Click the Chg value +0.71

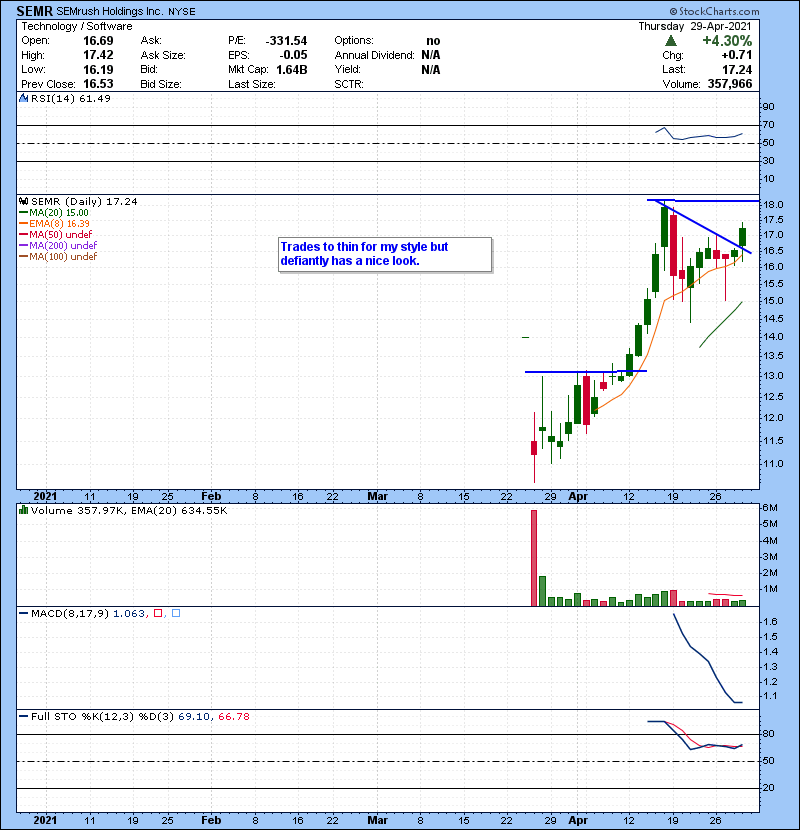(736, 55)
